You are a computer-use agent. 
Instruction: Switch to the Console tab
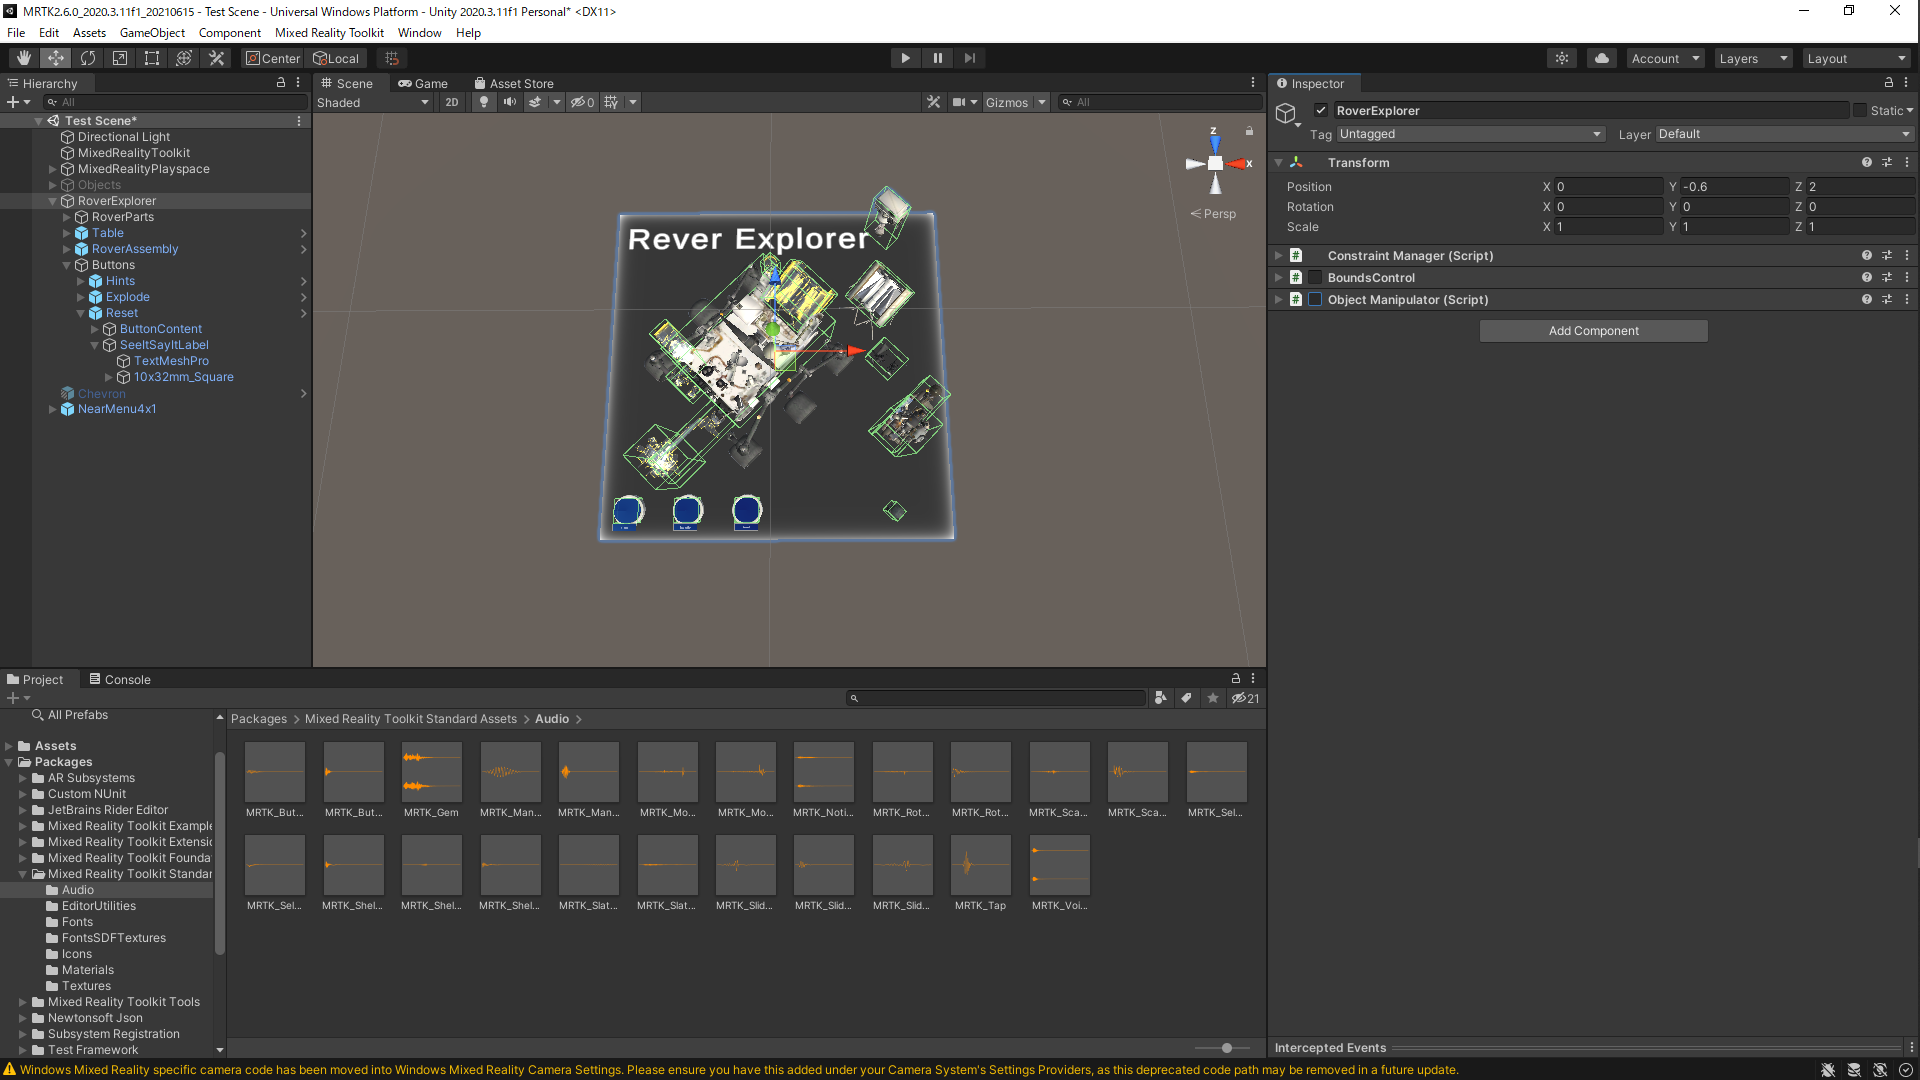point(120,680)
